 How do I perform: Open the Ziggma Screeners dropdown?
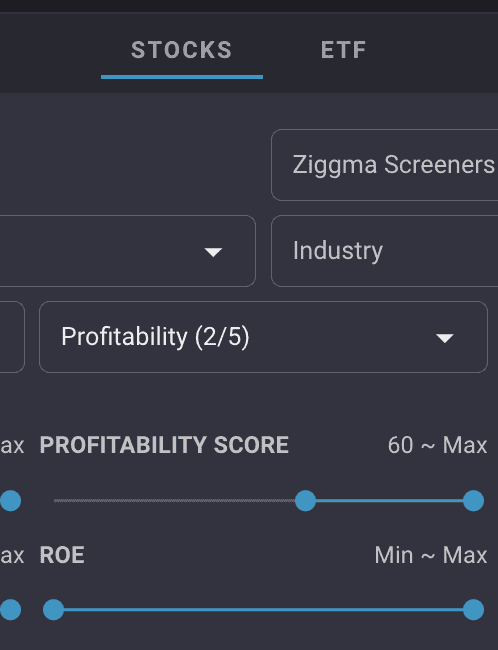tap(384, 165)
